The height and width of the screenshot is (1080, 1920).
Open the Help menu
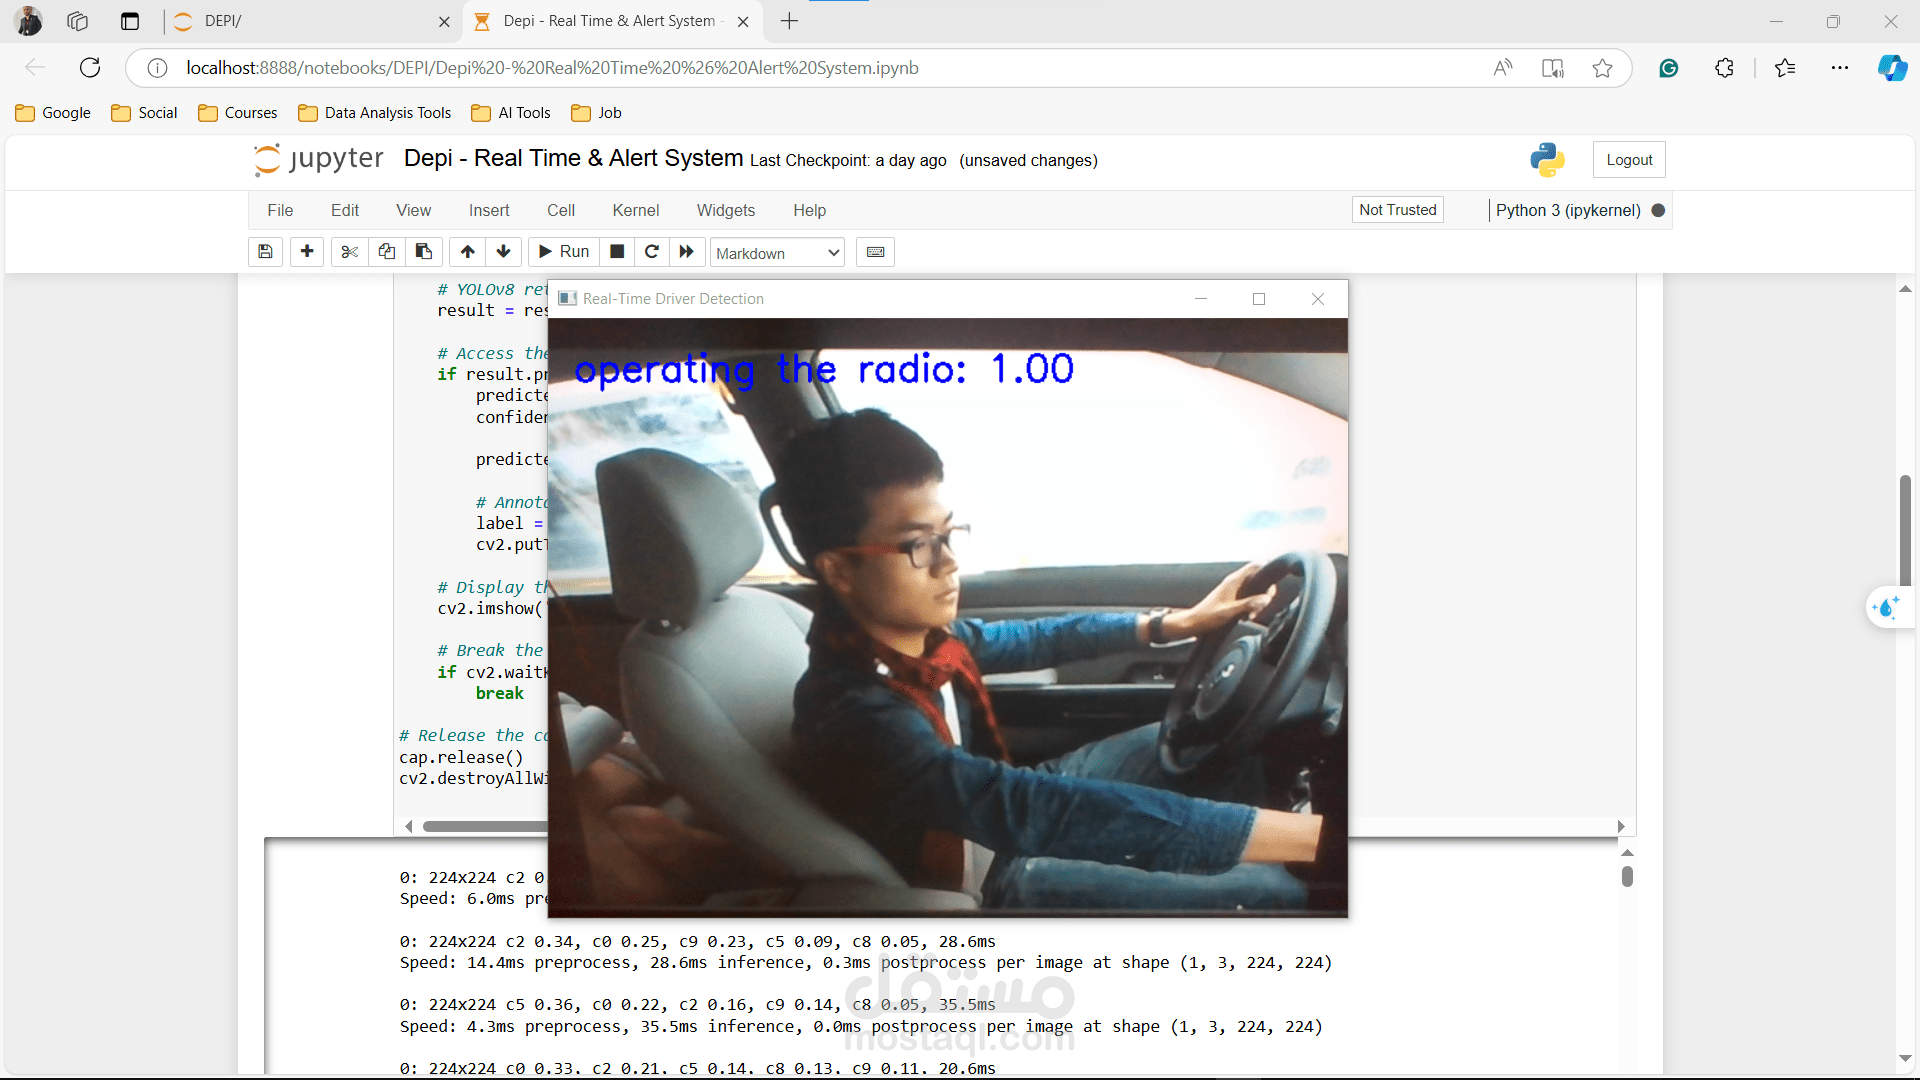[810, 210]
